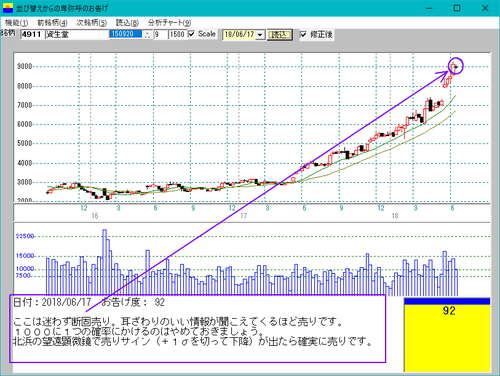The image size is (500, 376).
Task: Click the お告げ度： 92 text
Action: click(x=133, y=302)
